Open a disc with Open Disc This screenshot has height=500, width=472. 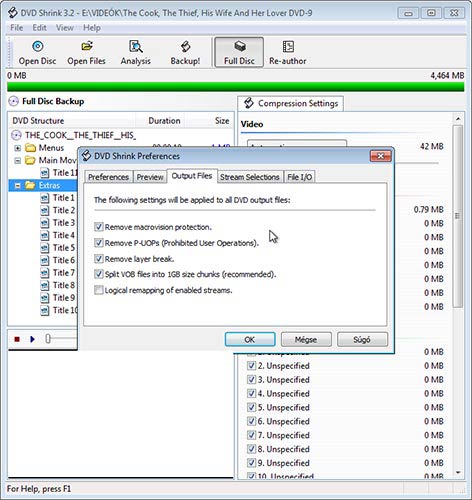click(x=37, y=53)
